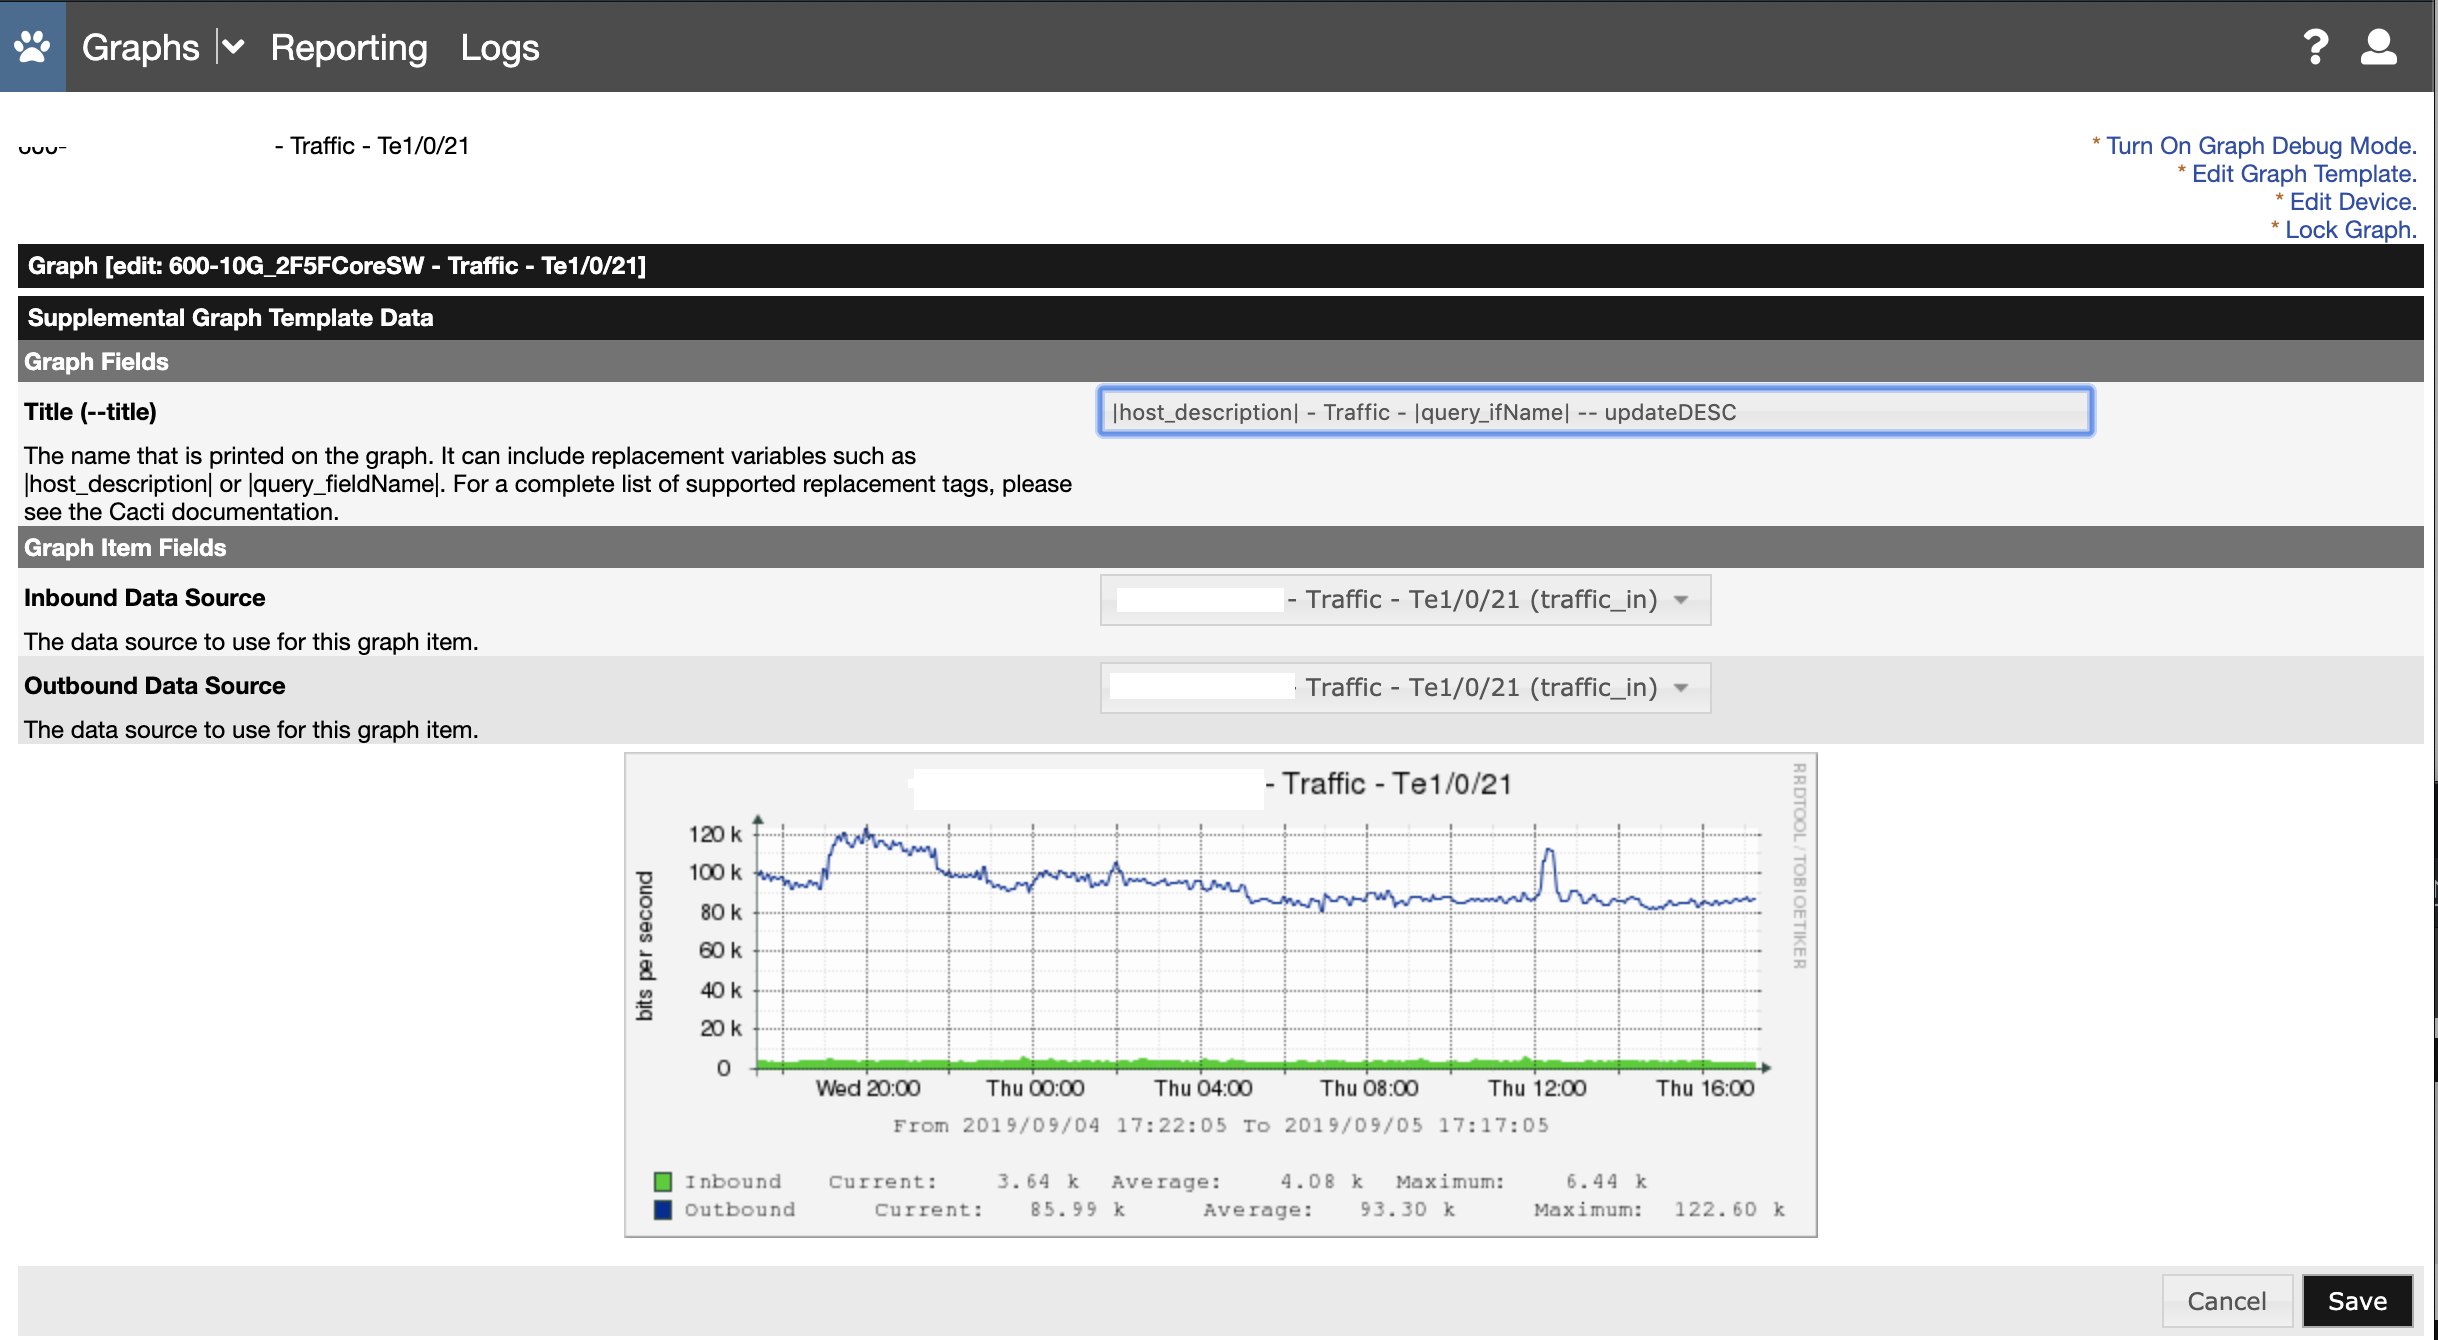Click the Graph Fields section header

click(1220, 362)
